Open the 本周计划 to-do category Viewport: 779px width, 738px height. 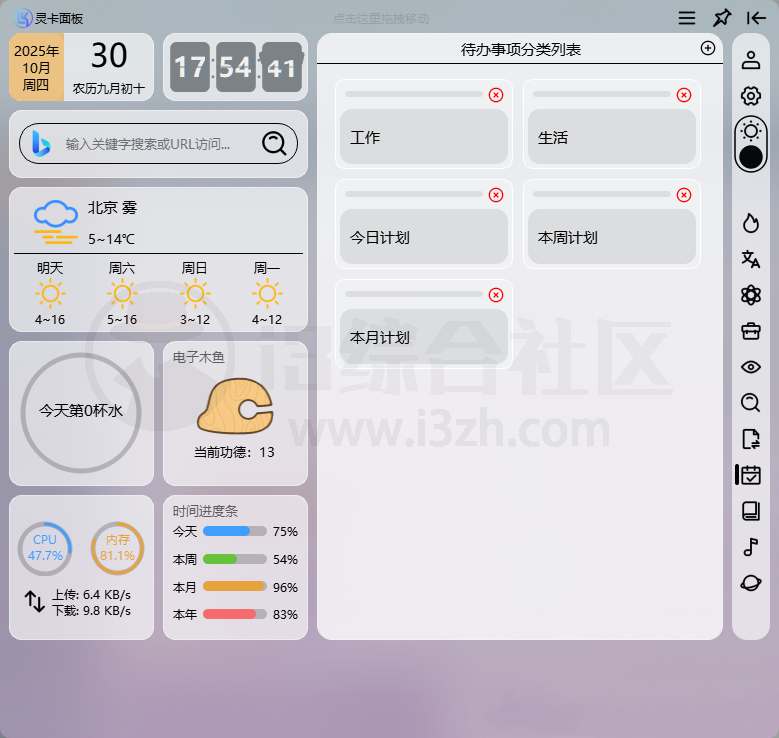pos(612,237)
